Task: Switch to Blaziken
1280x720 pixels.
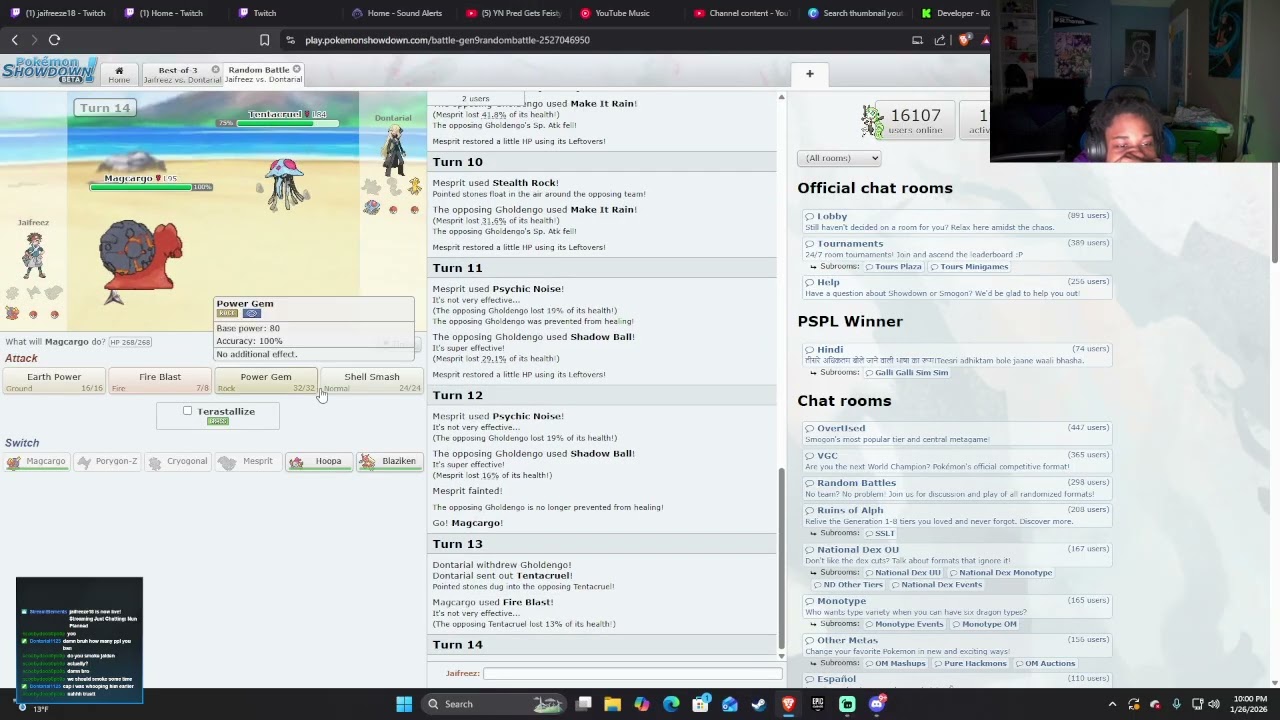Action: [390, 461]
